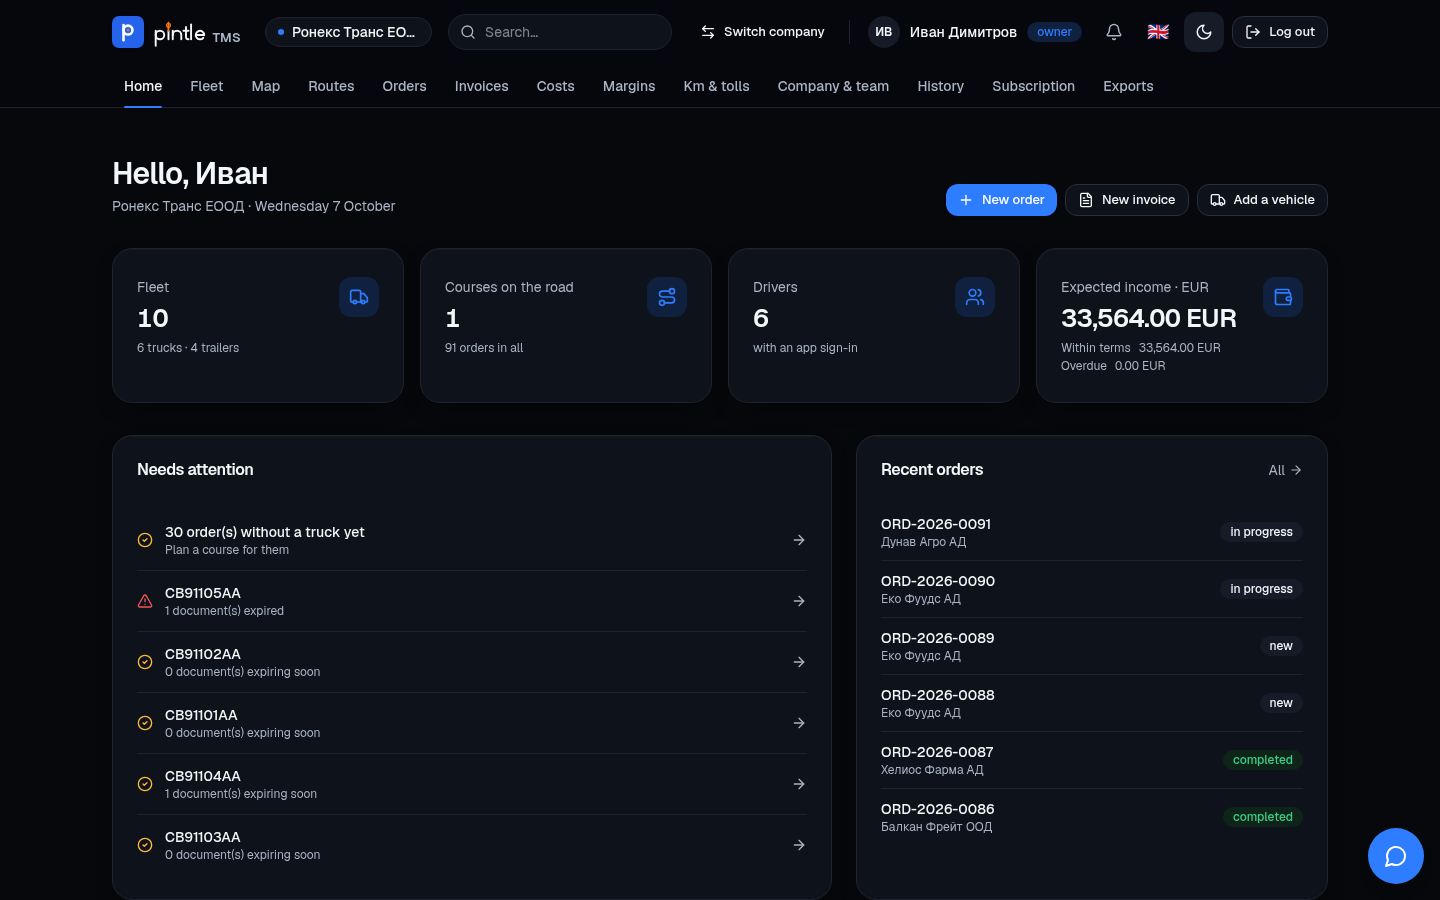The width and height of the screenshot is (1440, 900).
Task: Open the arrow on the CB91101AA row
Action: (799, 723)
